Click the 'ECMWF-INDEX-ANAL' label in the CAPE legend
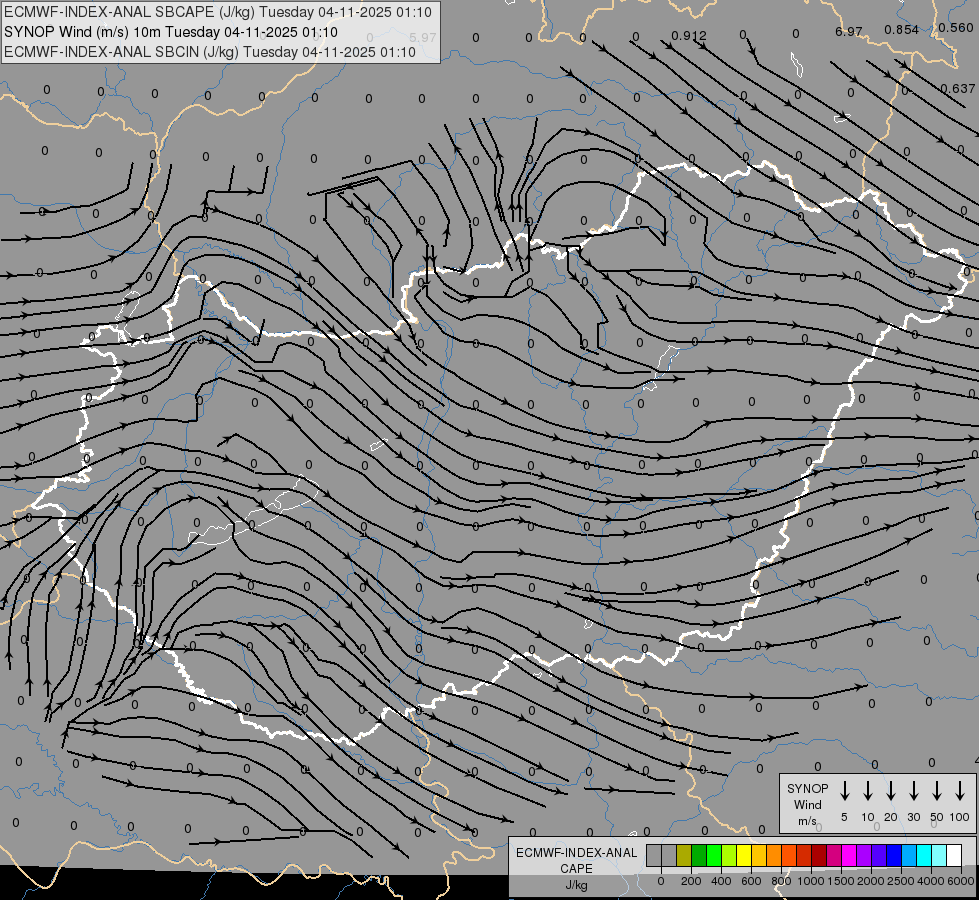This screenshot has width=979, height=900. [576, 853]
